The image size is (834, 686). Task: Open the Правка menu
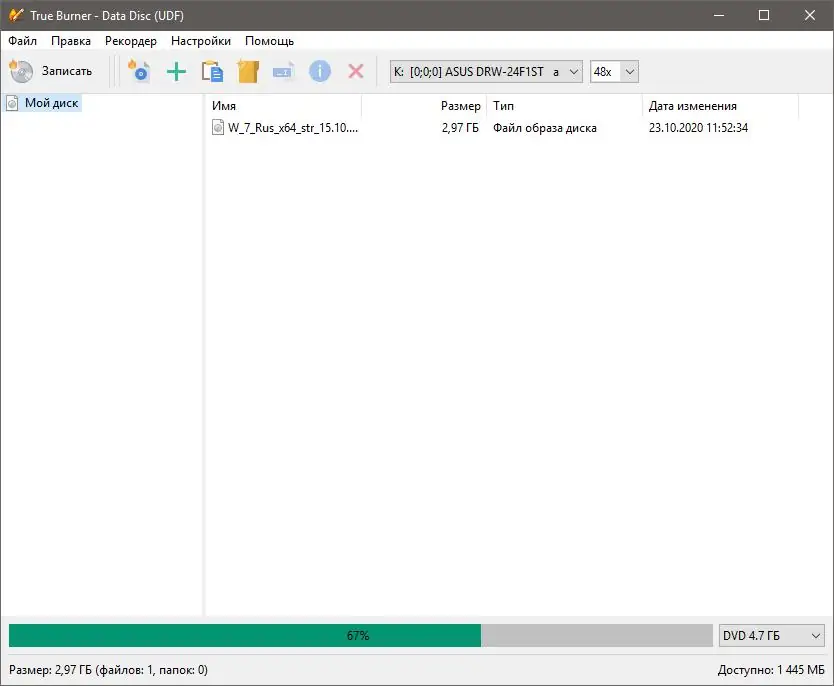click(71, 41)
